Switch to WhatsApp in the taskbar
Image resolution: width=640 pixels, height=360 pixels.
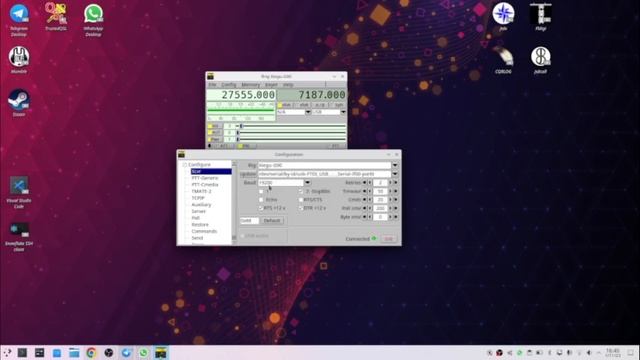143,353
